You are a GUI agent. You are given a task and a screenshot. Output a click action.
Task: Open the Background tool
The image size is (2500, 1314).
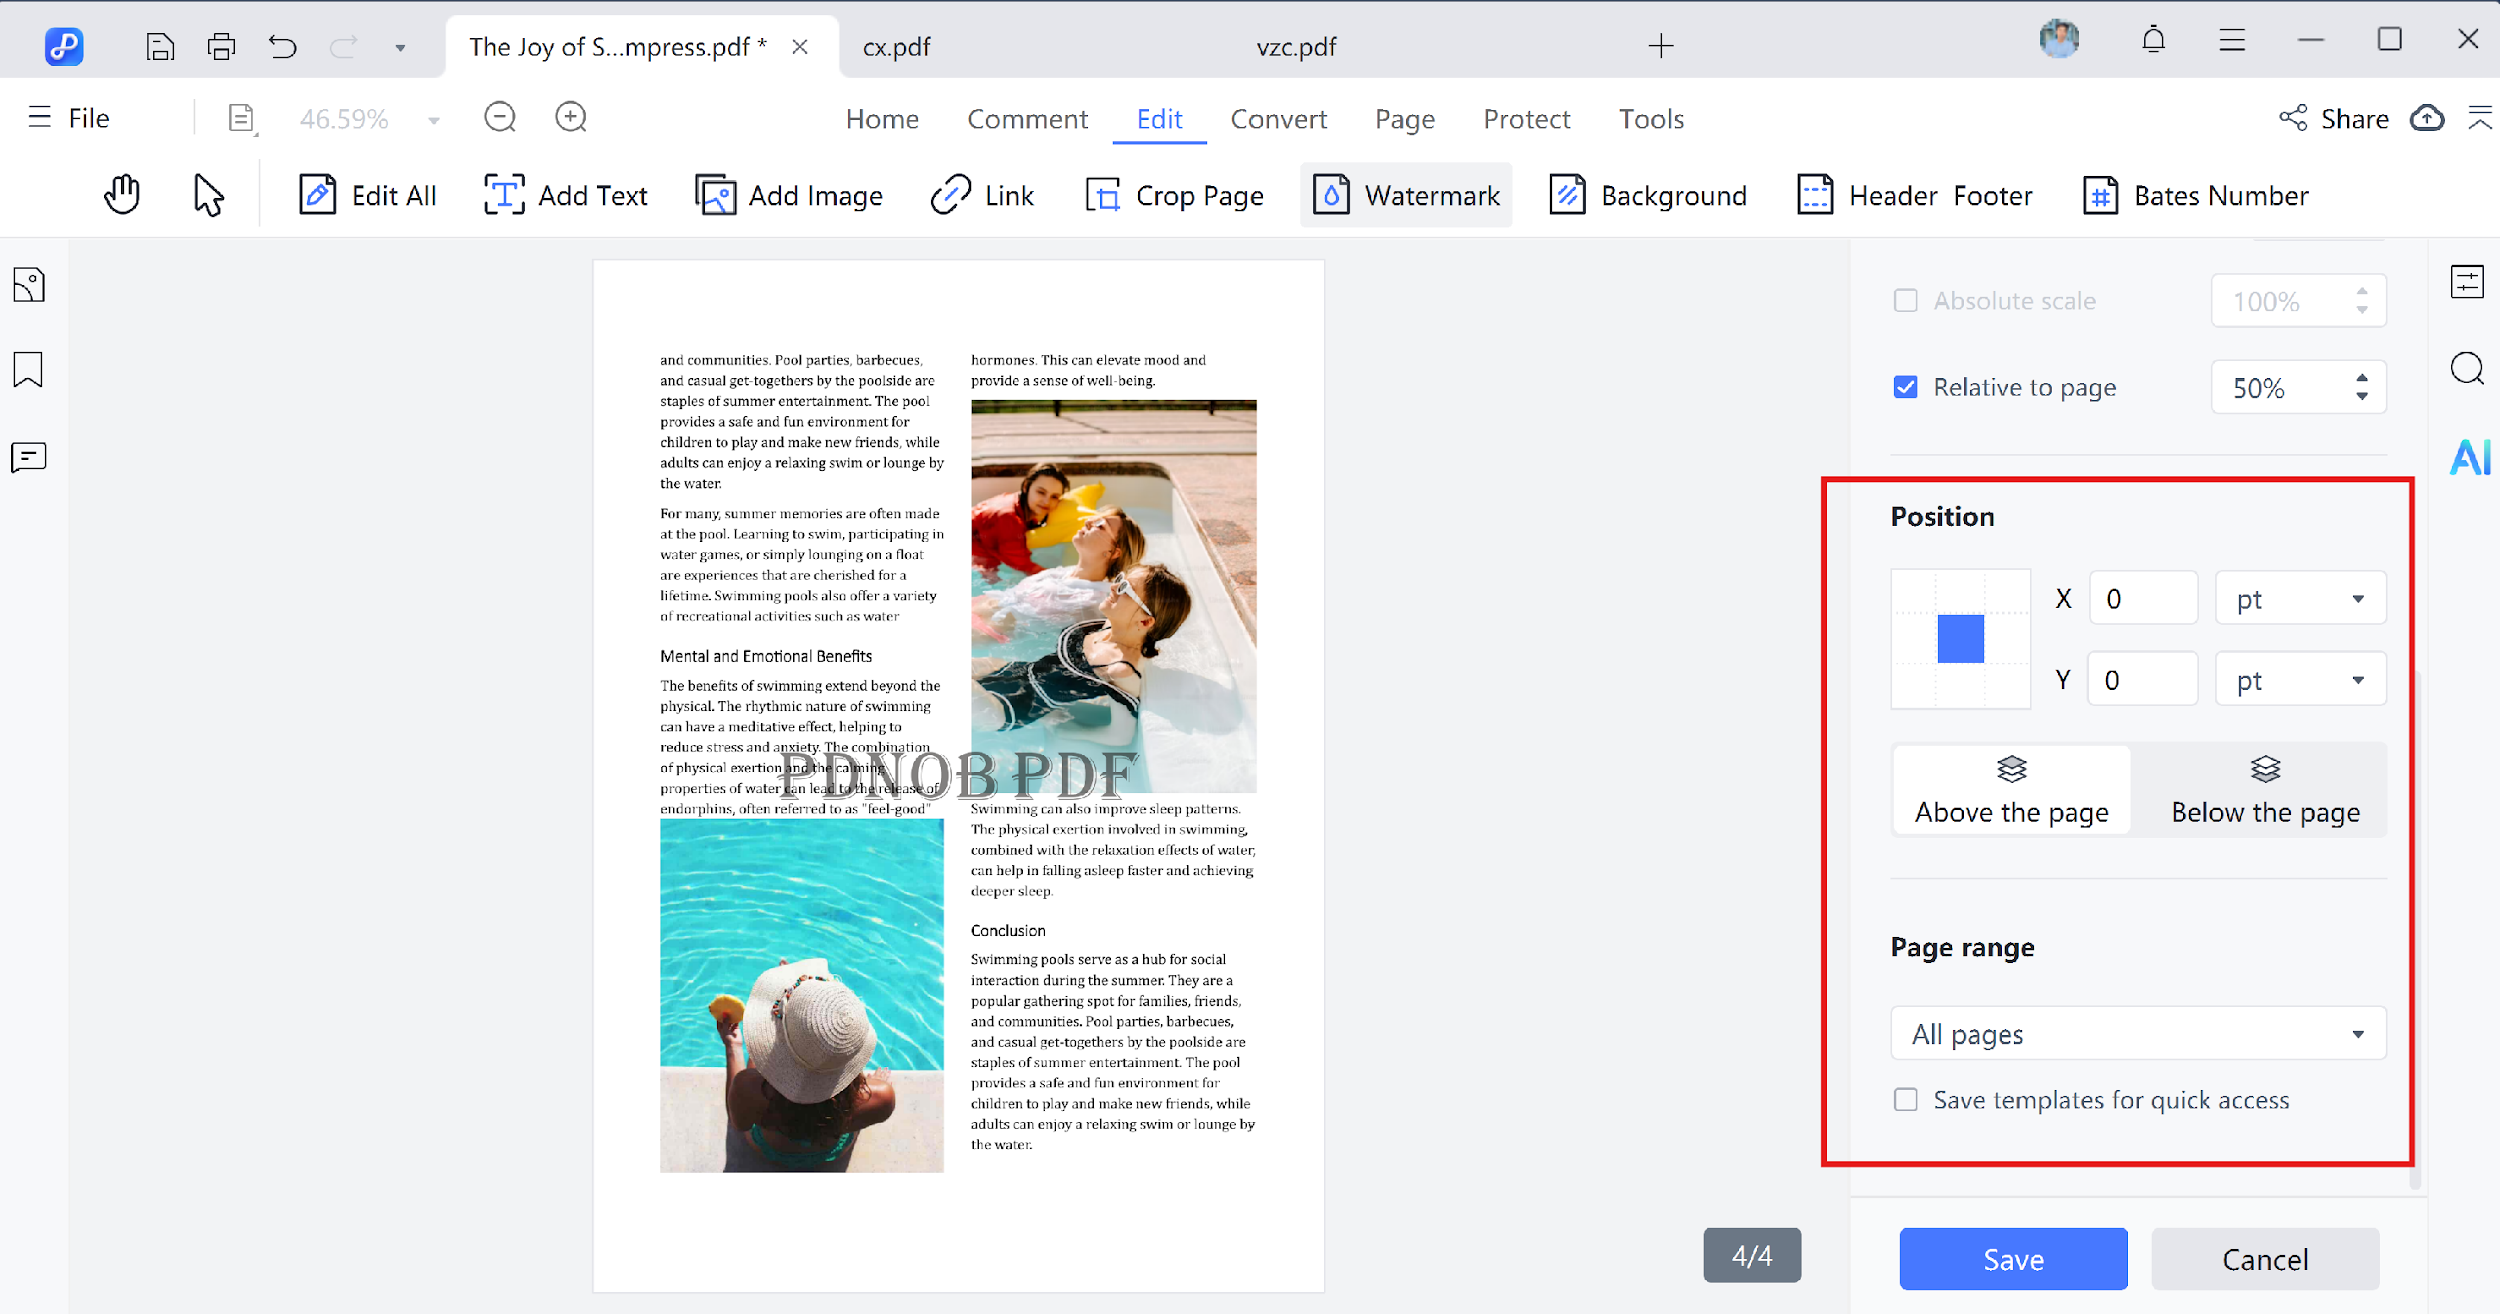coord(1646,195)
